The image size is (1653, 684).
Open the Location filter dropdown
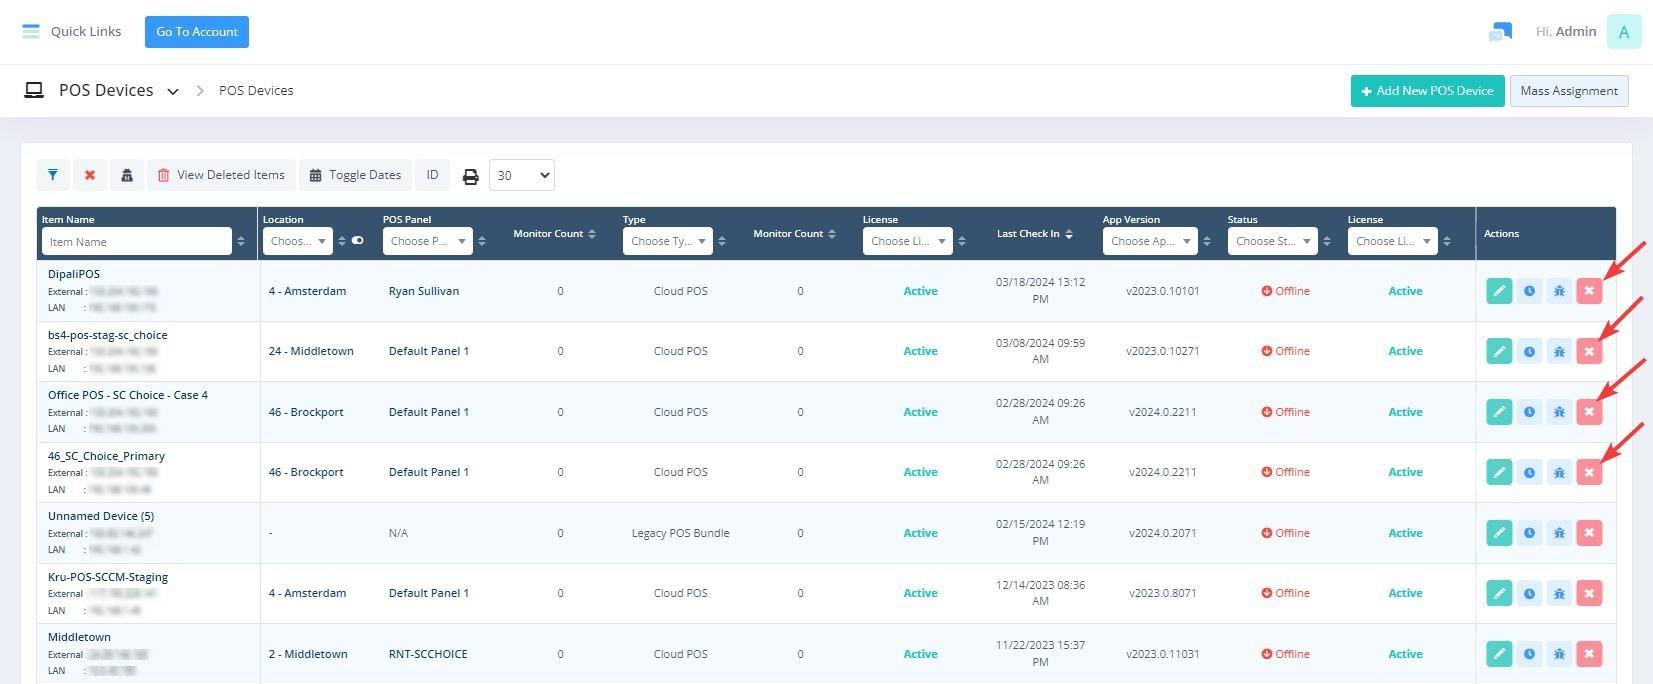297,241
